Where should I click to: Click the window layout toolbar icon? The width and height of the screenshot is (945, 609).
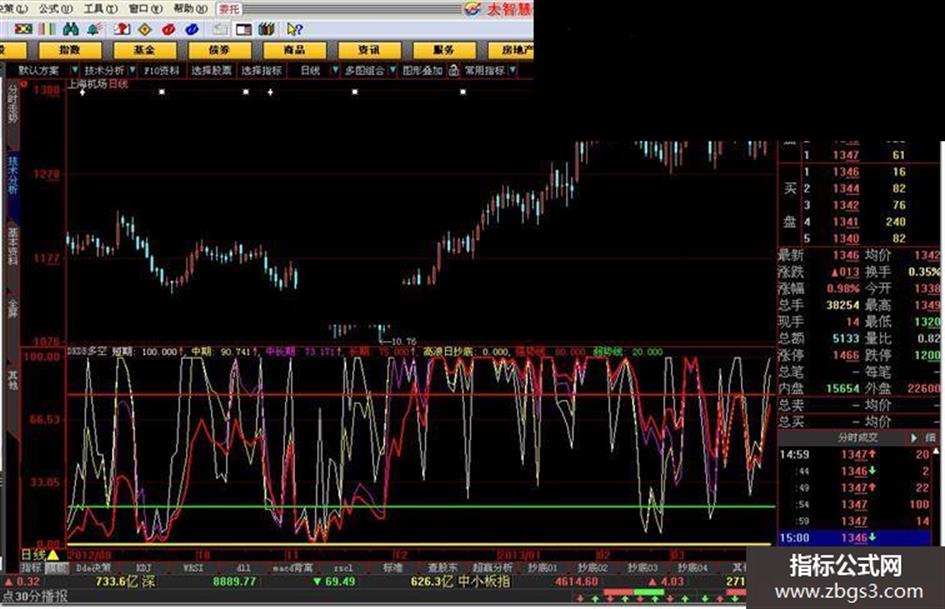[243, 30]
